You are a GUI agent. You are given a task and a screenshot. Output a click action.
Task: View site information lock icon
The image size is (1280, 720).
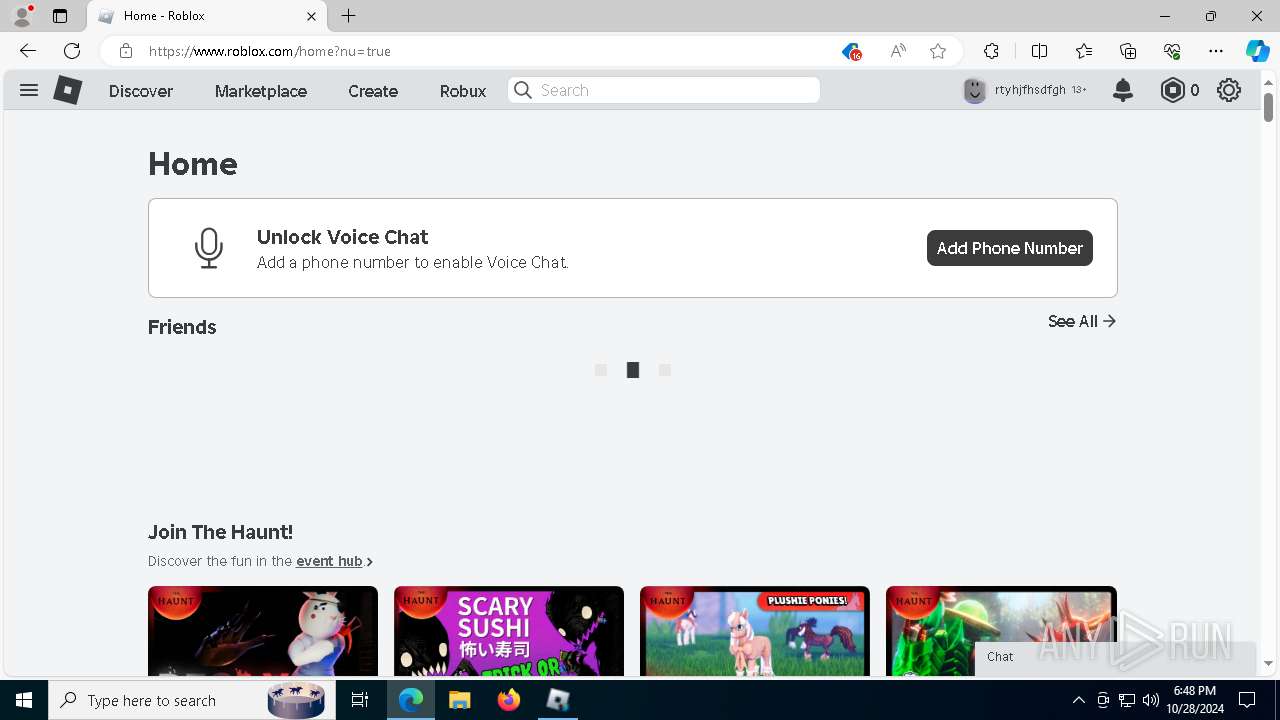pos(126,51)
